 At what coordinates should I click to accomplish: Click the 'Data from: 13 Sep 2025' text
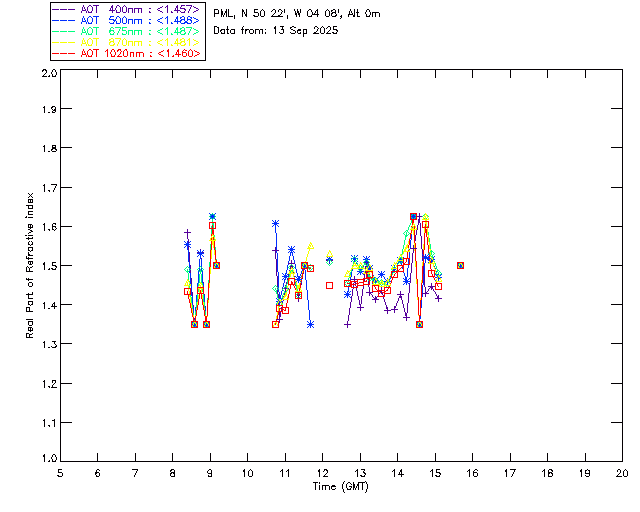pos(276,31)
